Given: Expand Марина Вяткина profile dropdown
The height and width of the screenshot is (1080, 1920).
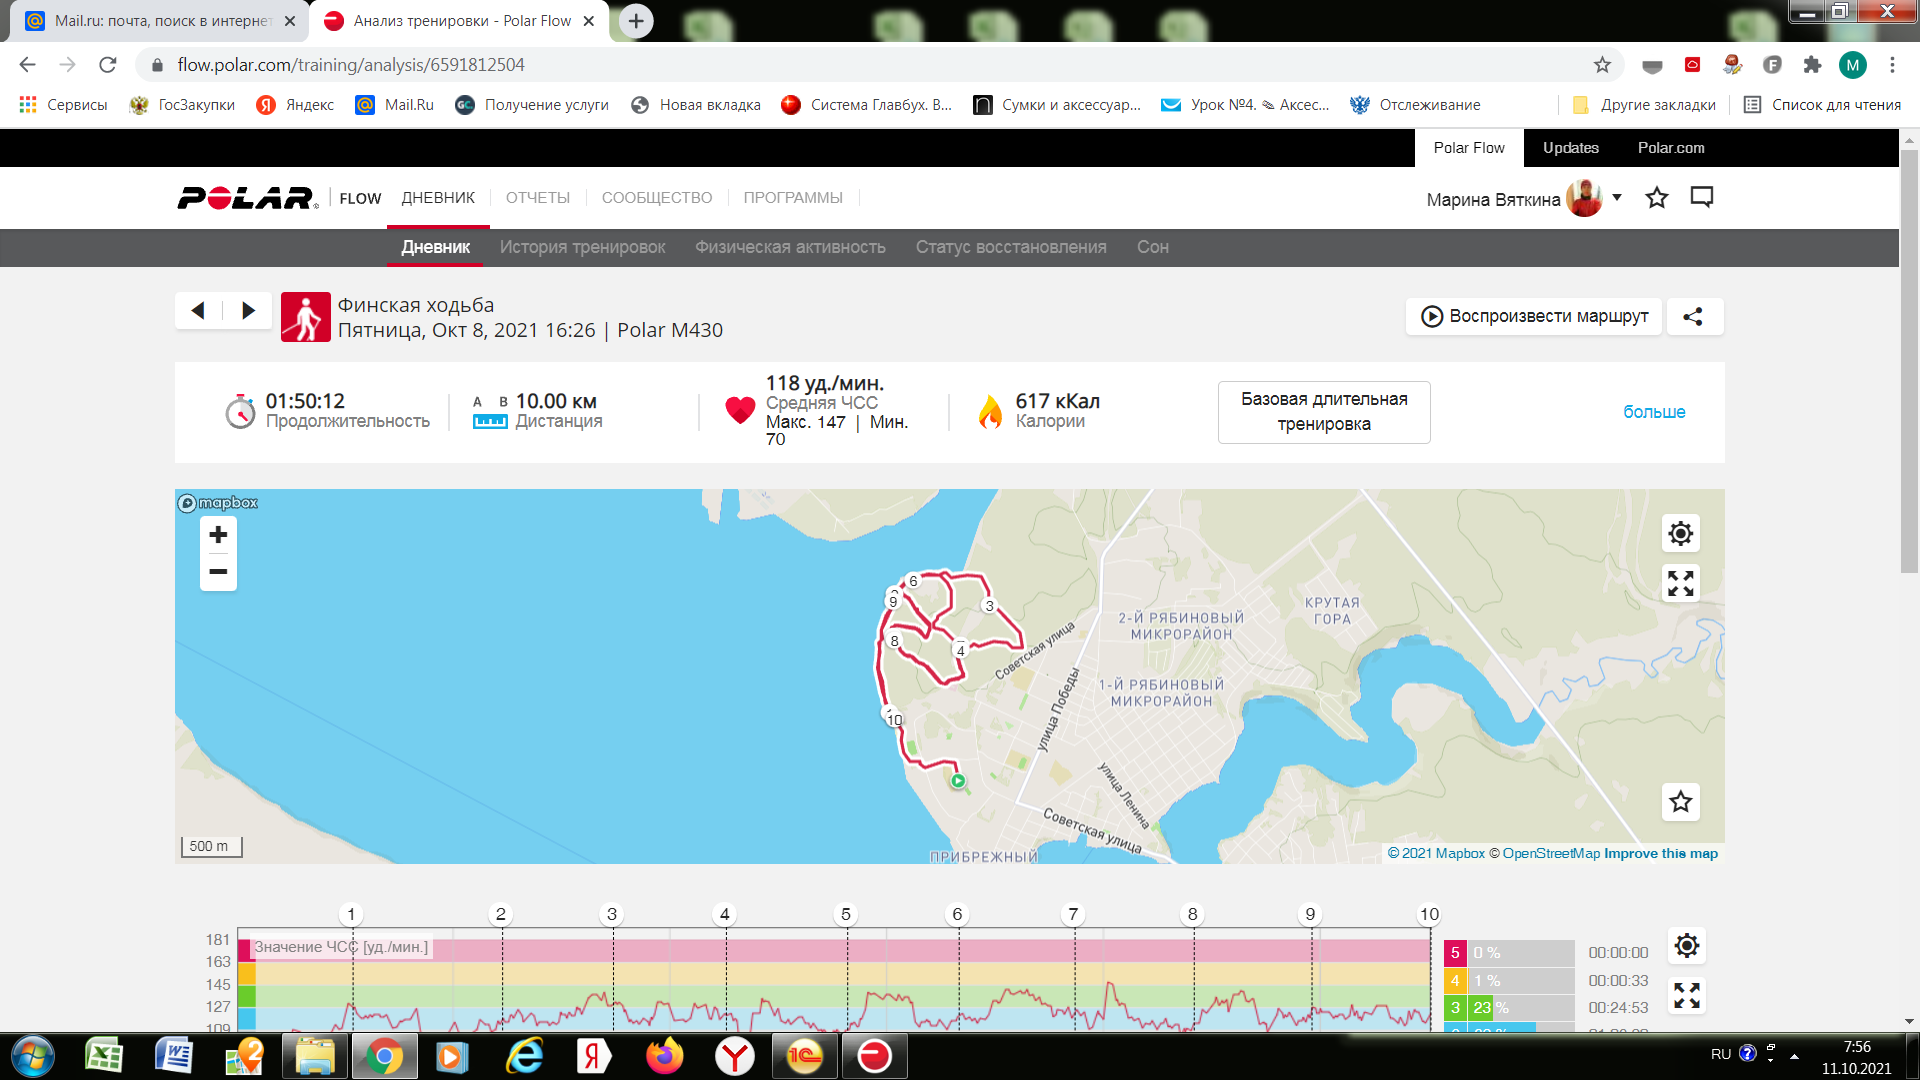Looking at the screenshot, I should click(x=1616, y=197).
